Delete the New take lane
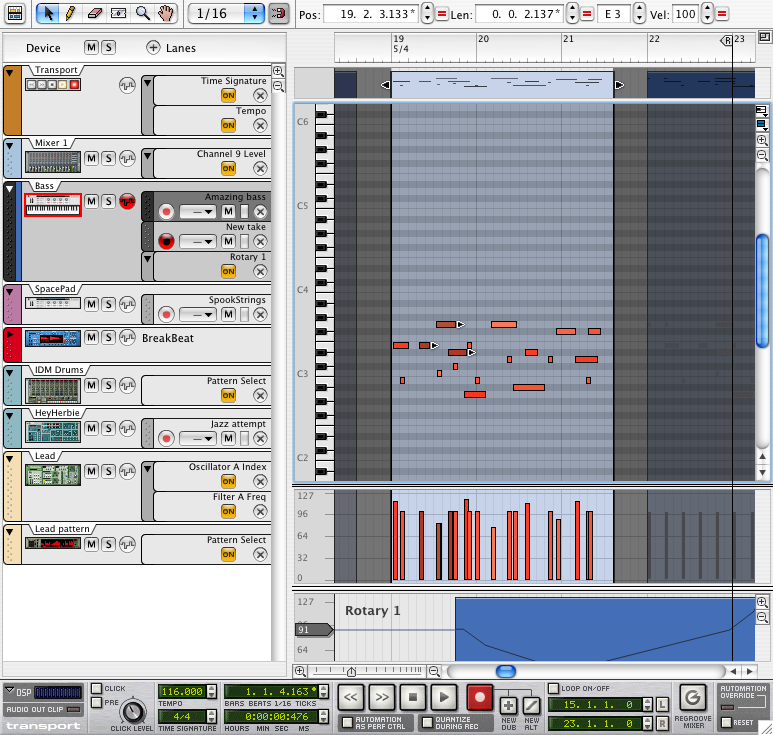 260,241
